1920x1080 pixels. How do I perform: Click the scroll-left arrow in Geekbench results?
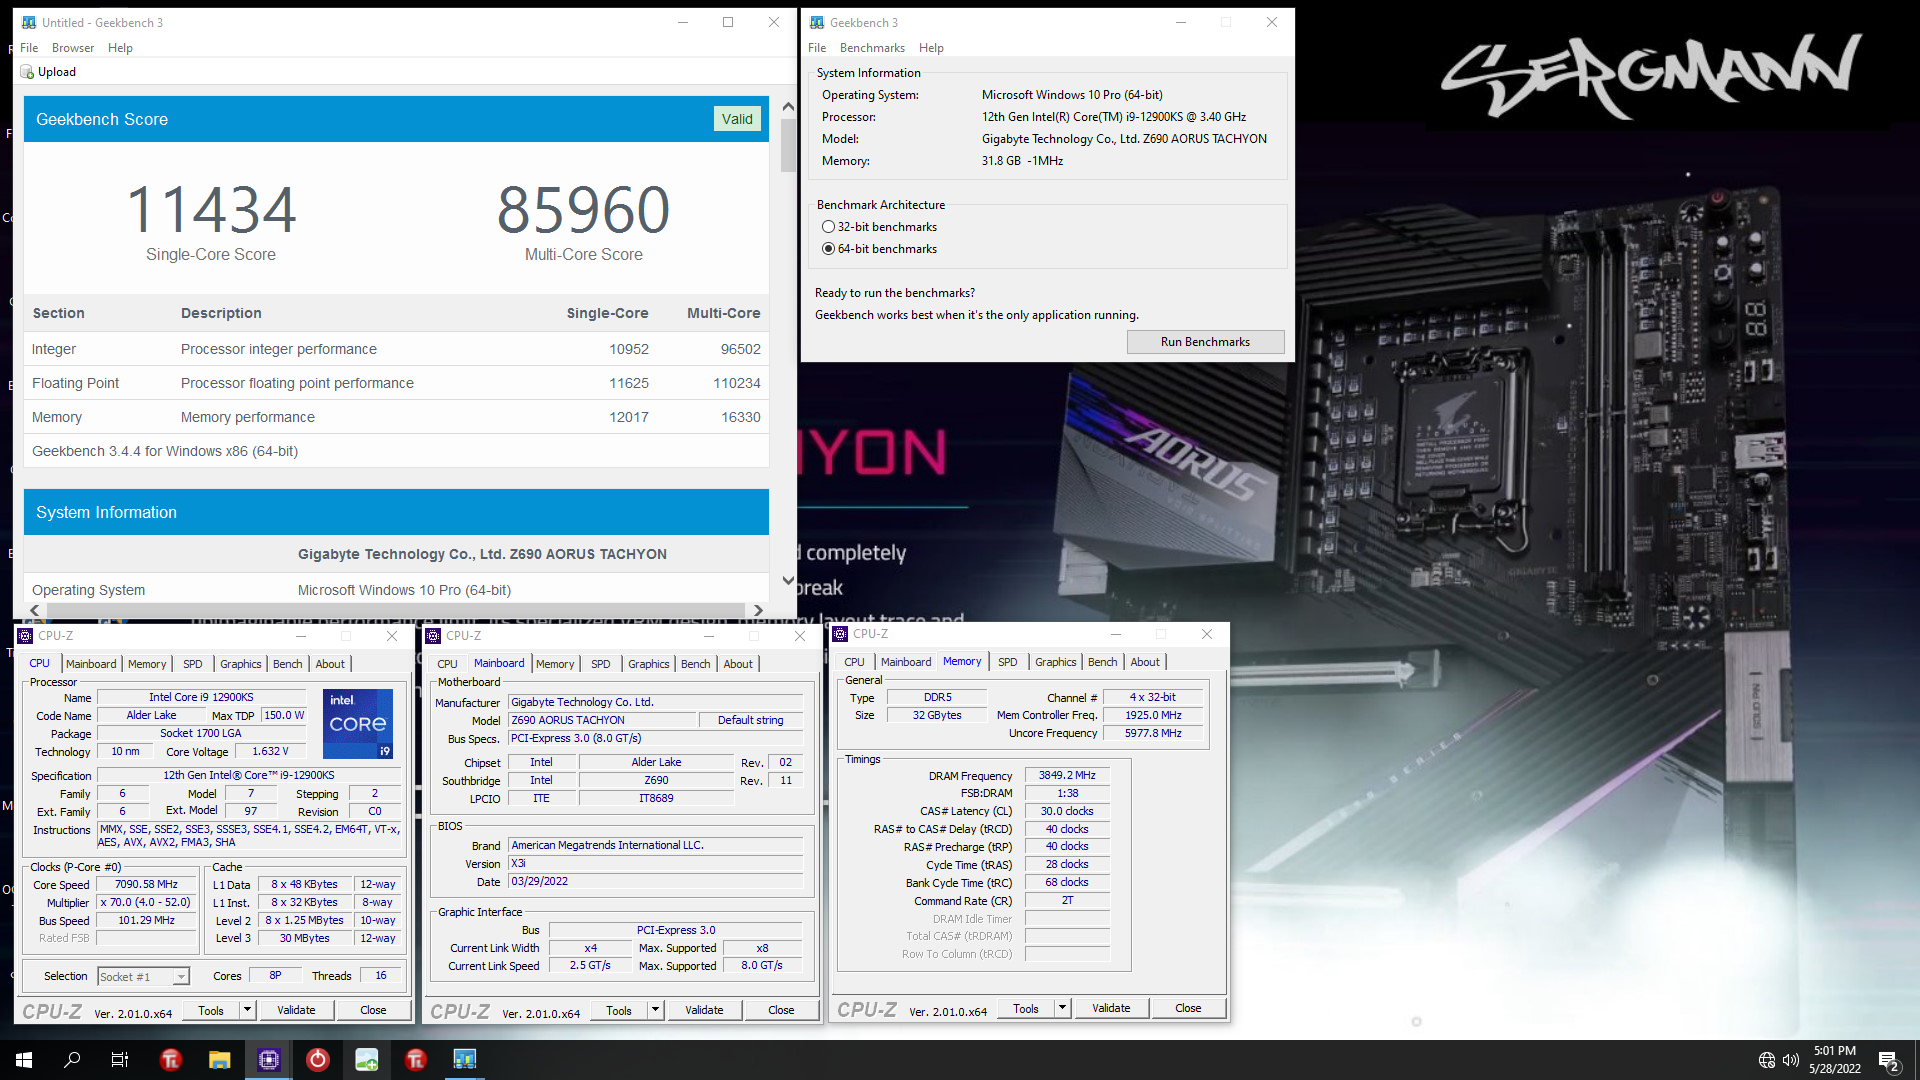click(35, 610)
